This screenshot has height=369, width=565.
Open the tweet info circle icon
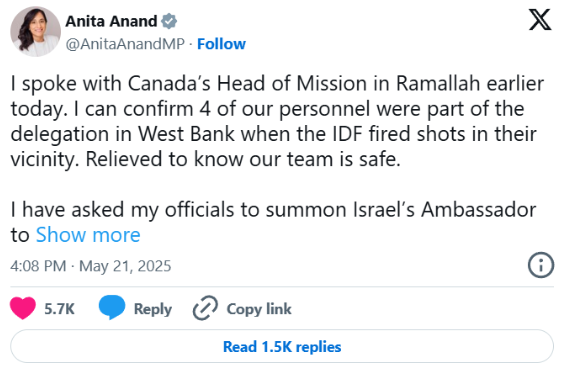click(541, 265)
